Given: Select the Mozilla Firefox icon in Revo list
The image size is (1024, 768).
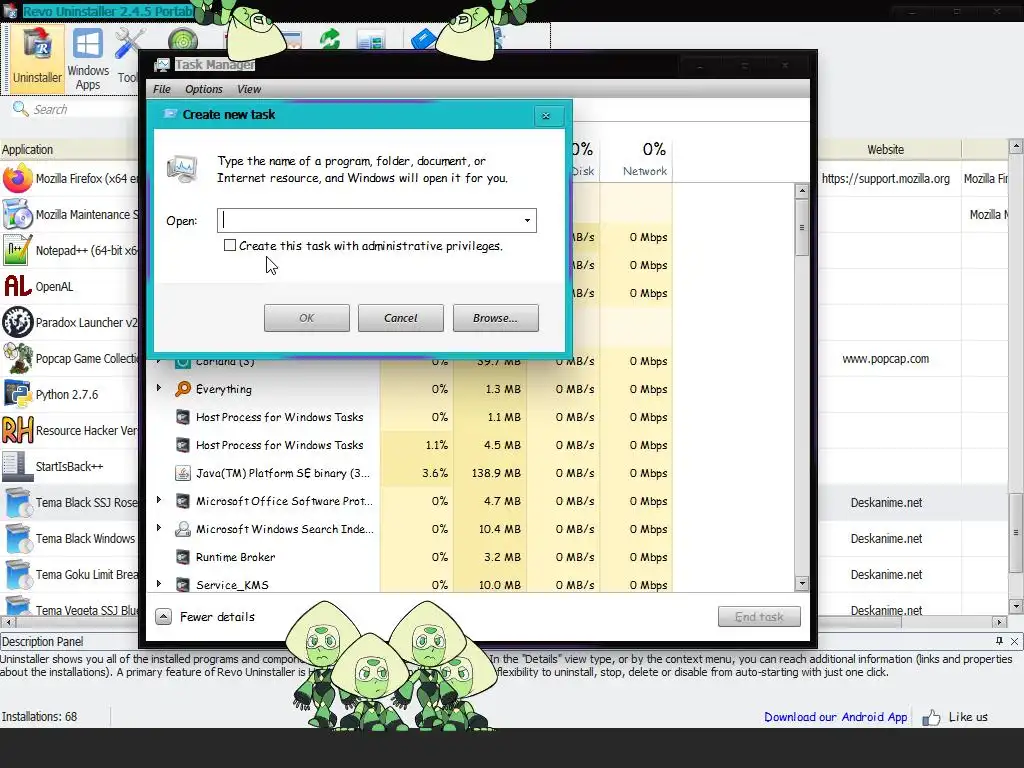Looking at the screenshot, I should 18,178.
